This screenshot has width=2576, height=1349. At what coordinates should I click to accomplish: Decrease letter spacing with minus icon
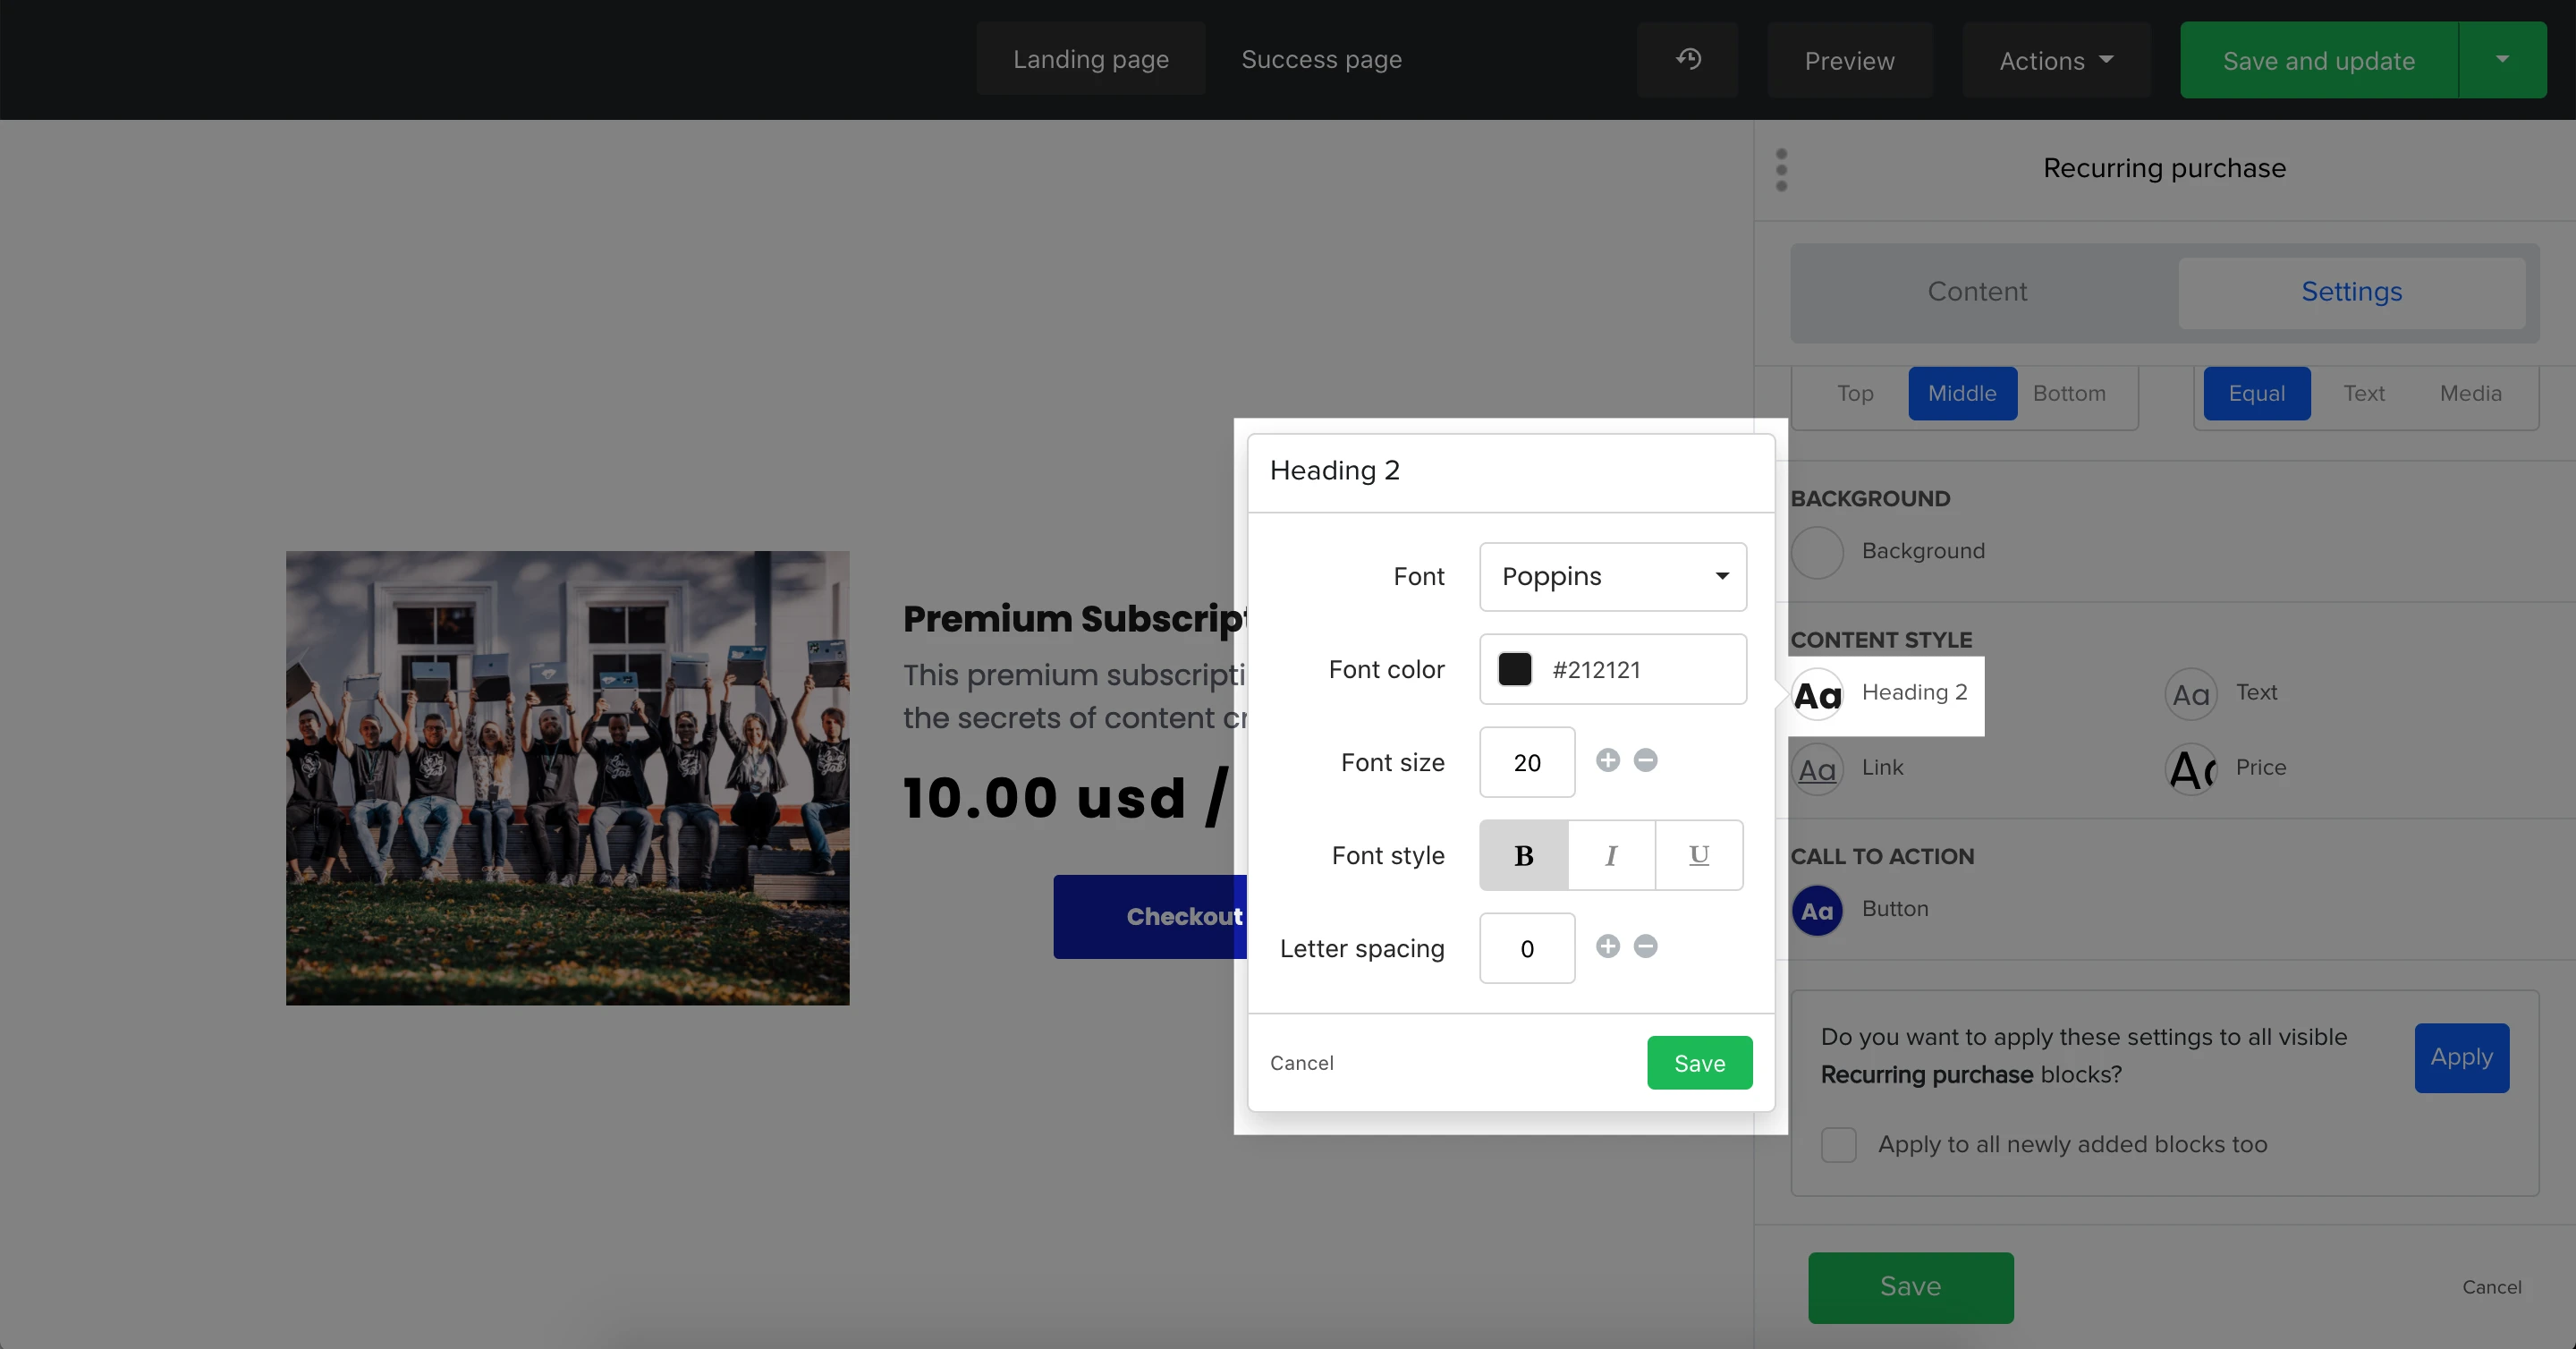[x=1645, y=946]
